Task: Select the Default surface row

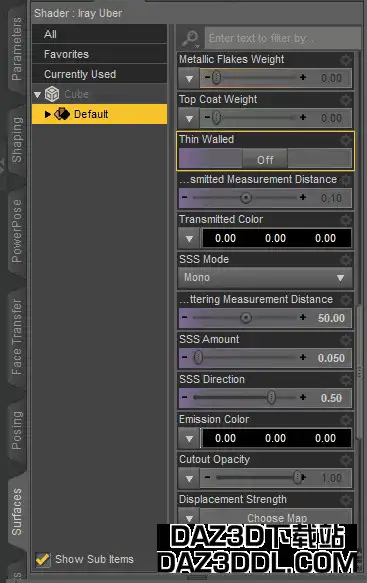Action: [100, 114]
